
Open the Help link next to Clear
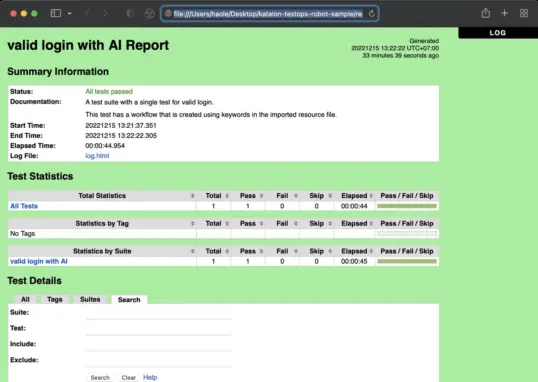(150, 377)
